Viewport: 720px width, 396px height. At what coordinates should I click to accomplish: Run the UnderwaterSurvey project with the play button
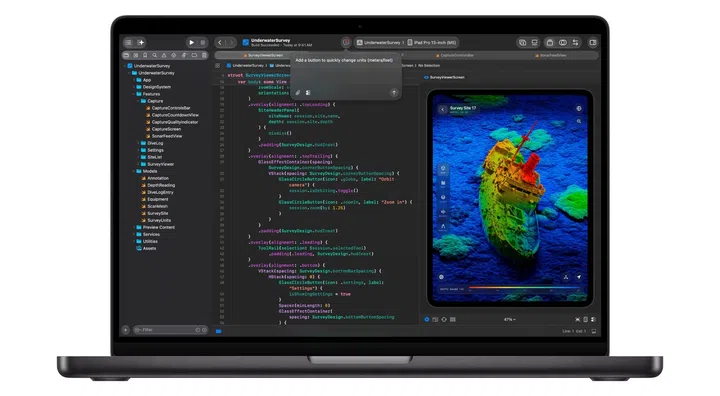pos(191,43)
